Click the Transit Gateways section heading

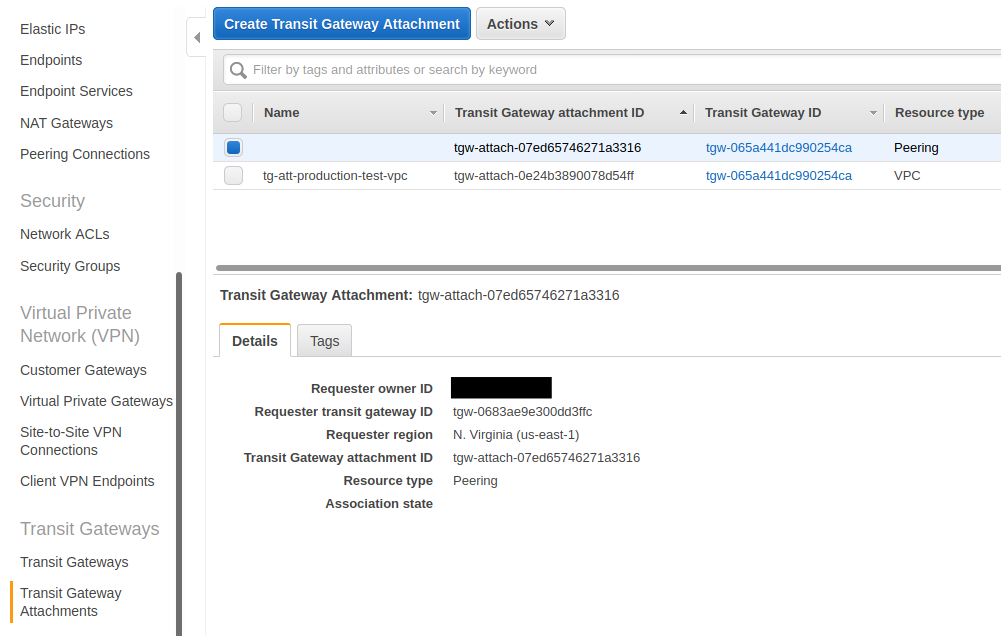89,529
